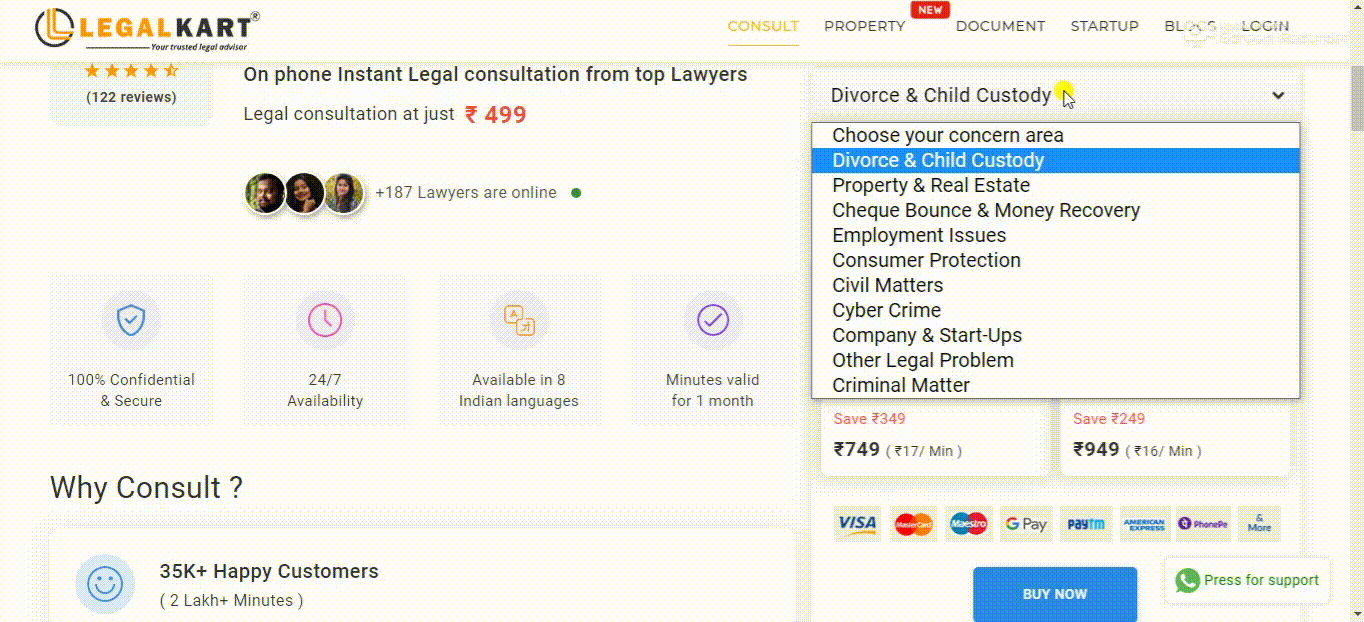The image size is (1364, 622).
Task: Choose Cyber Crime from the list
Action: coord(886,310)
